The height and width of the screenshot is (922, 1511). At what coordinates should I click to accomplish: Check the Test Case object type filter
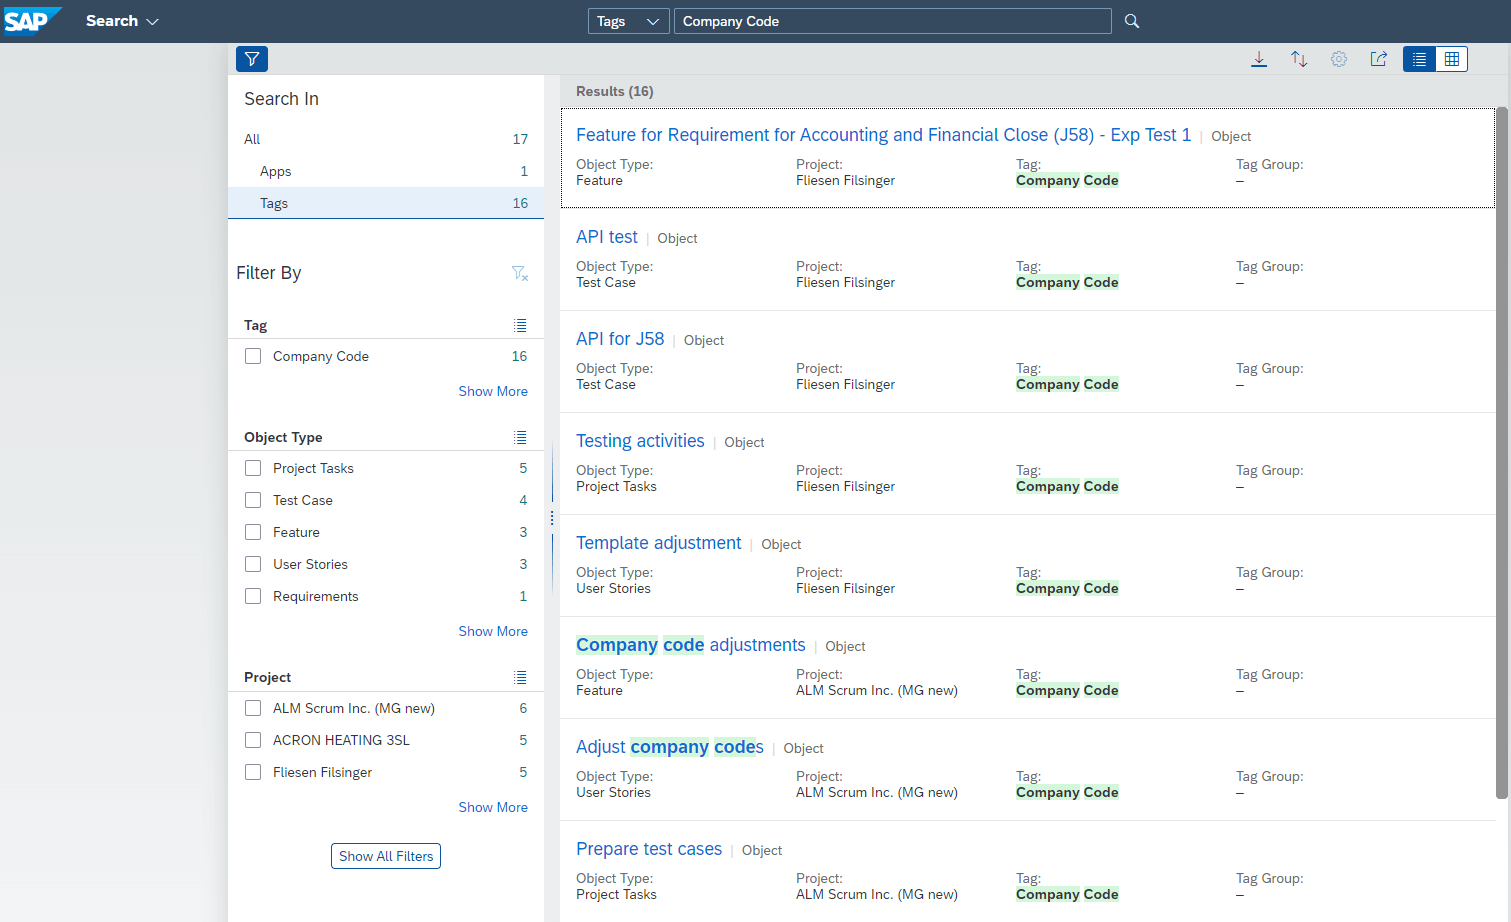click(253, 499)
